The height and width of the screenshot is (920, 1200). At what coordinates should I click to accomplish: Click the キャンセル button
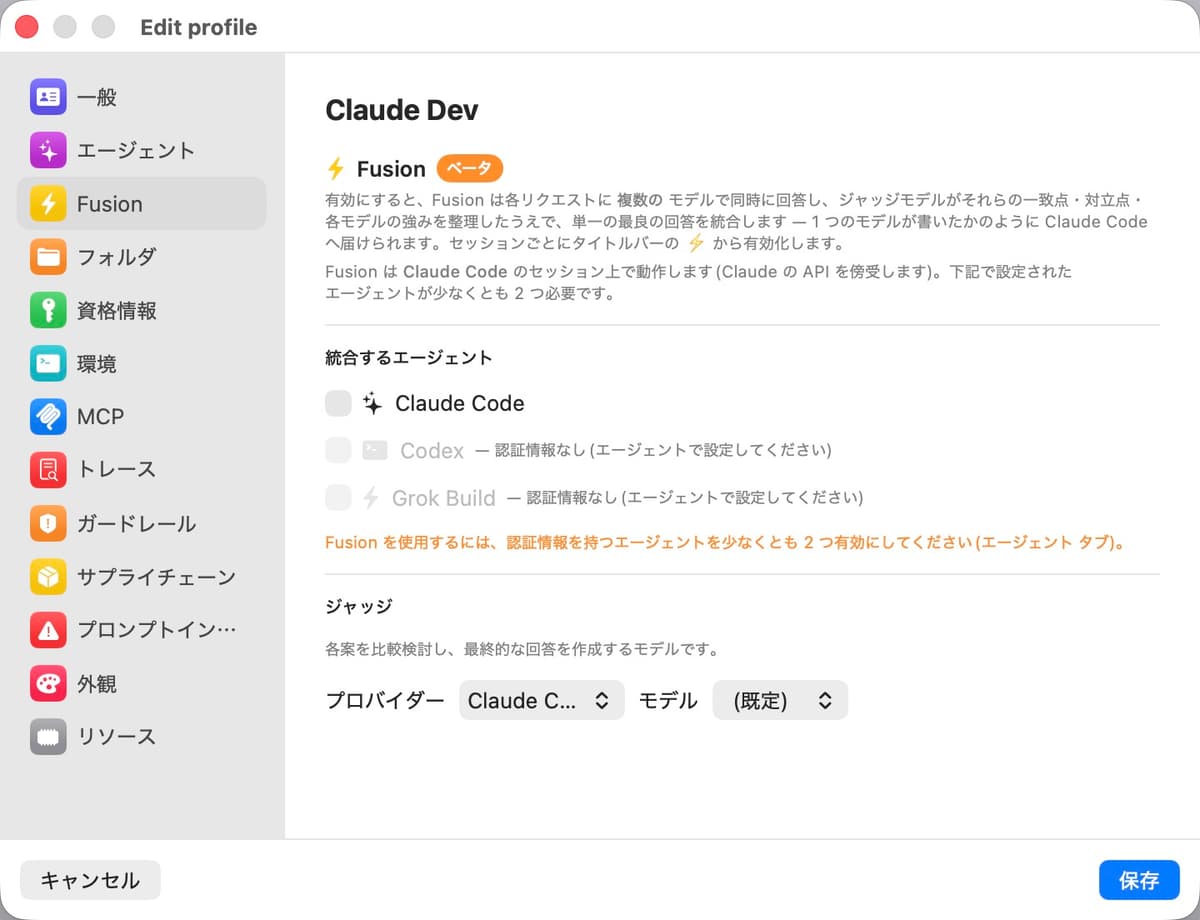pyautogui.click(x=90, y=880)
